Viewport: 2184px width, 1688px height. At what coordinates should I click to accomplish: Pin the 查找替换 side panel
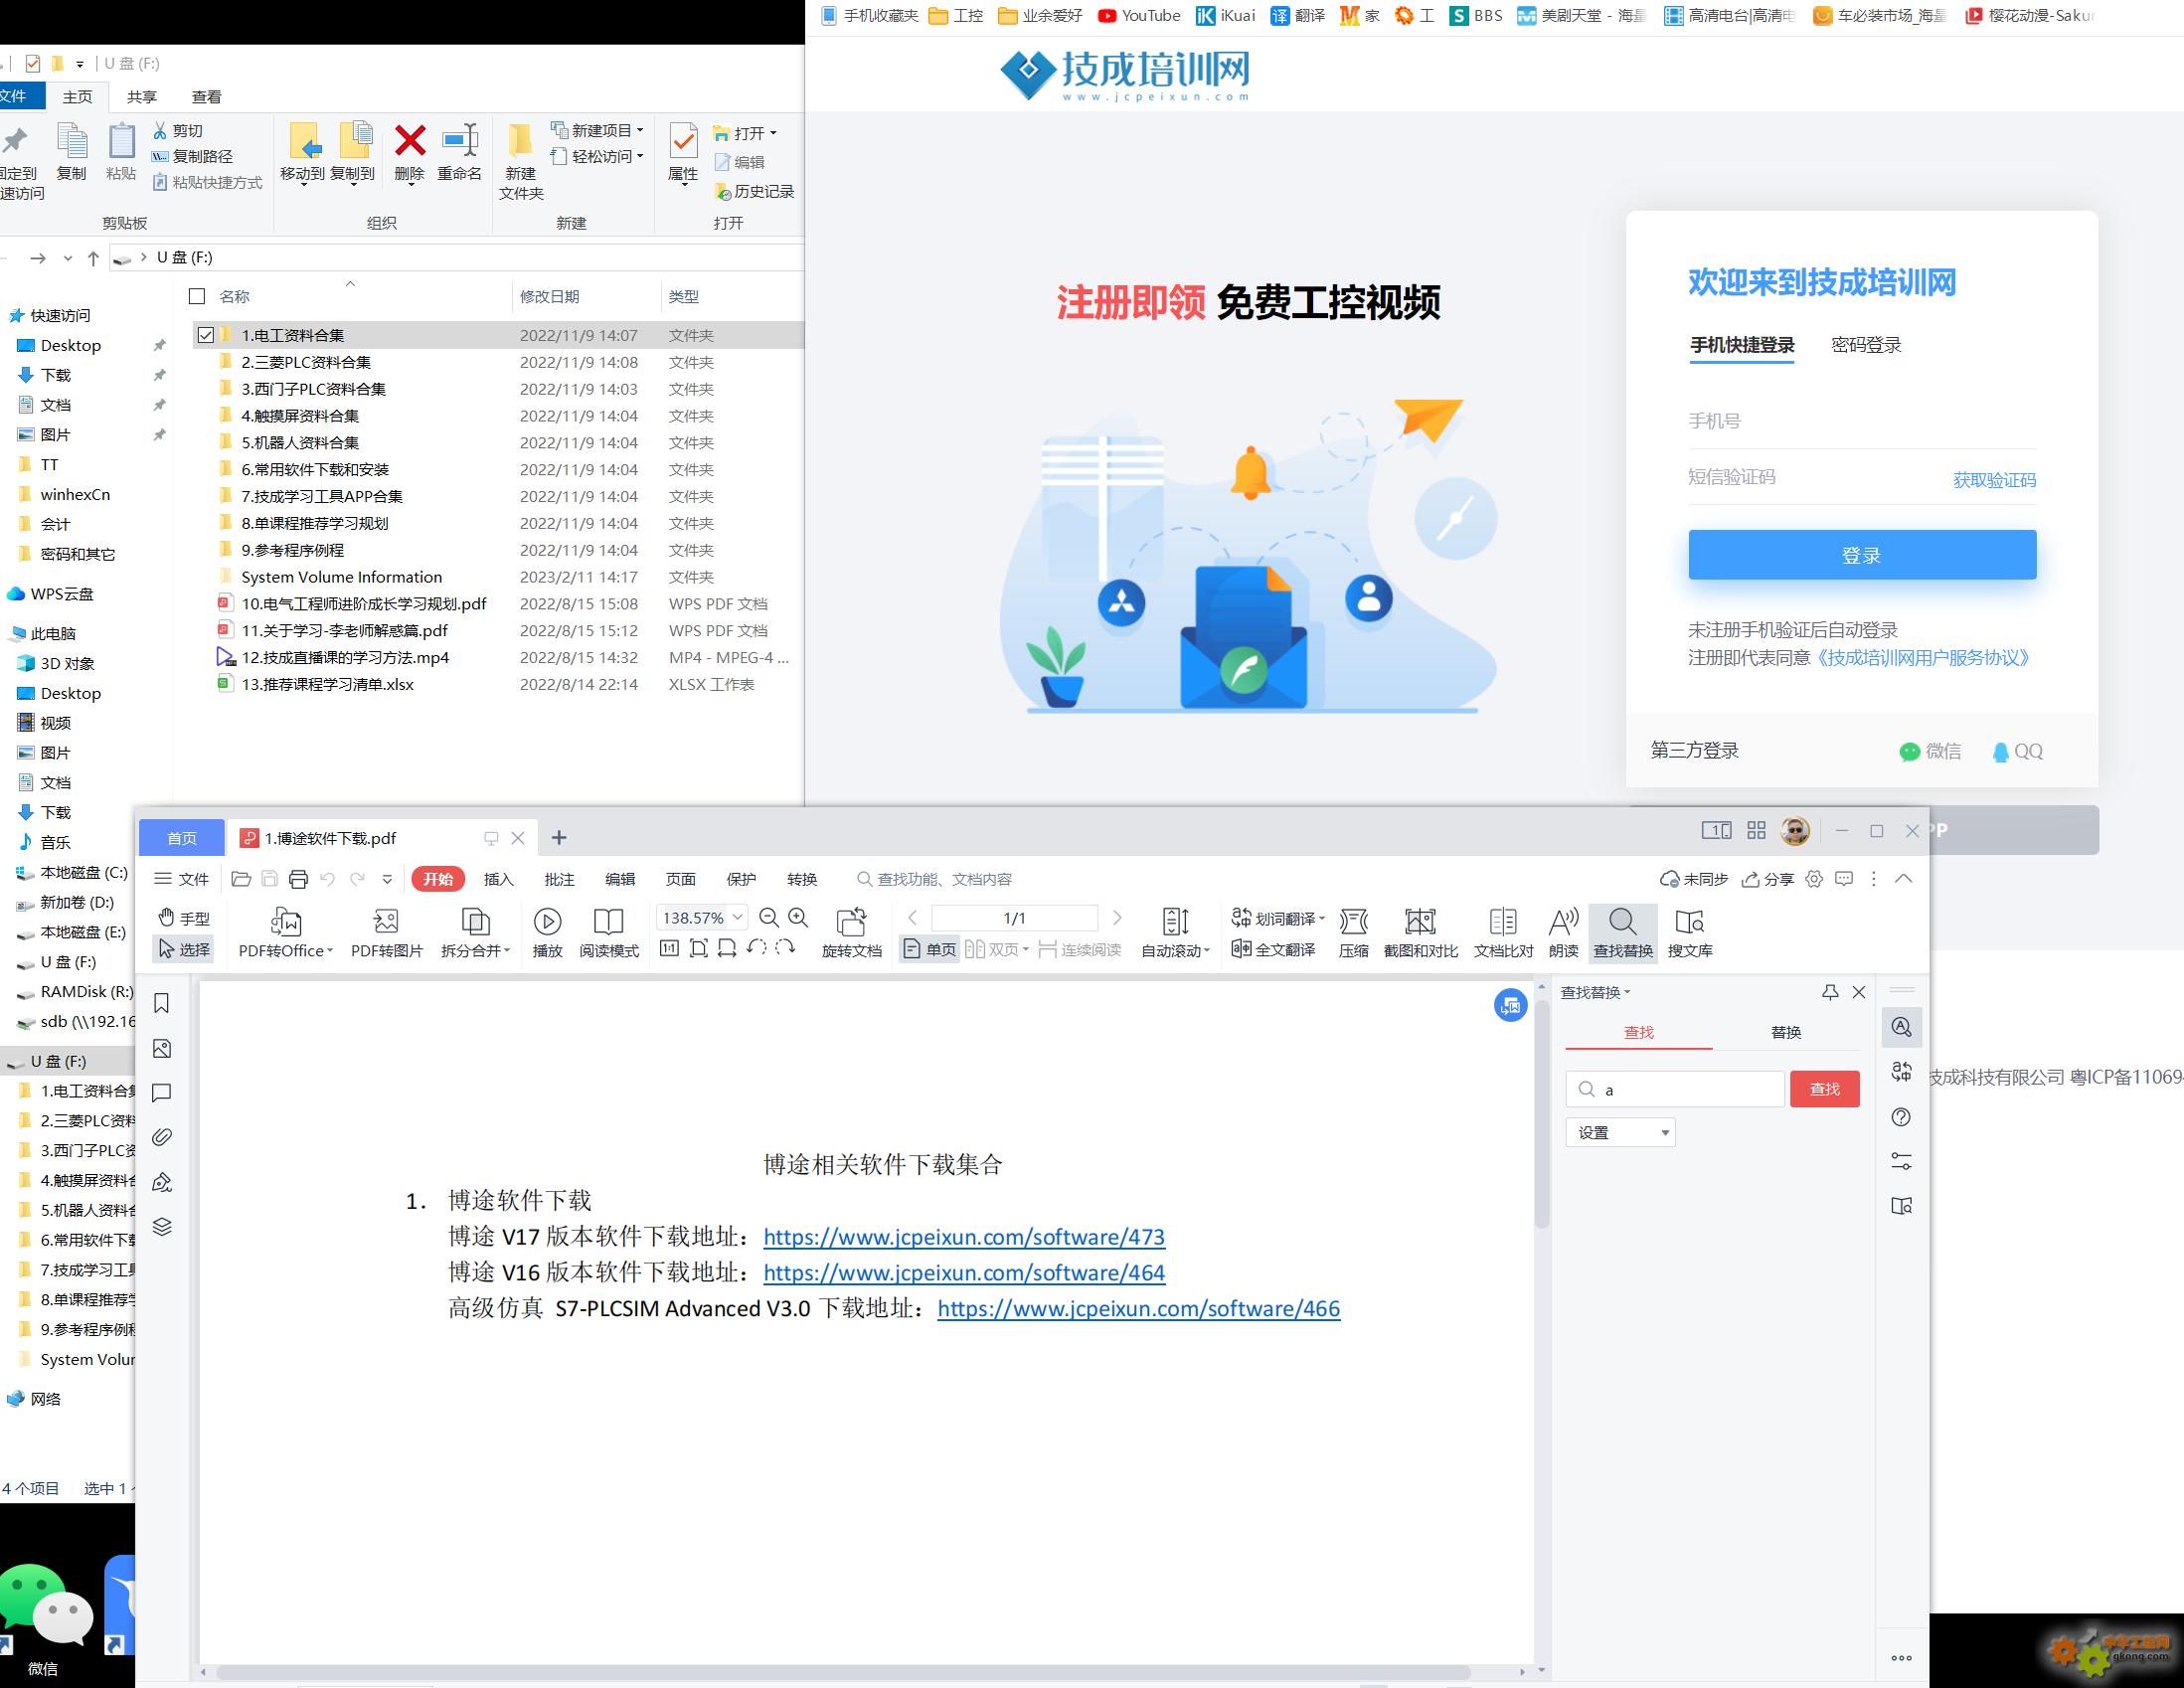tap(1830, 992)
